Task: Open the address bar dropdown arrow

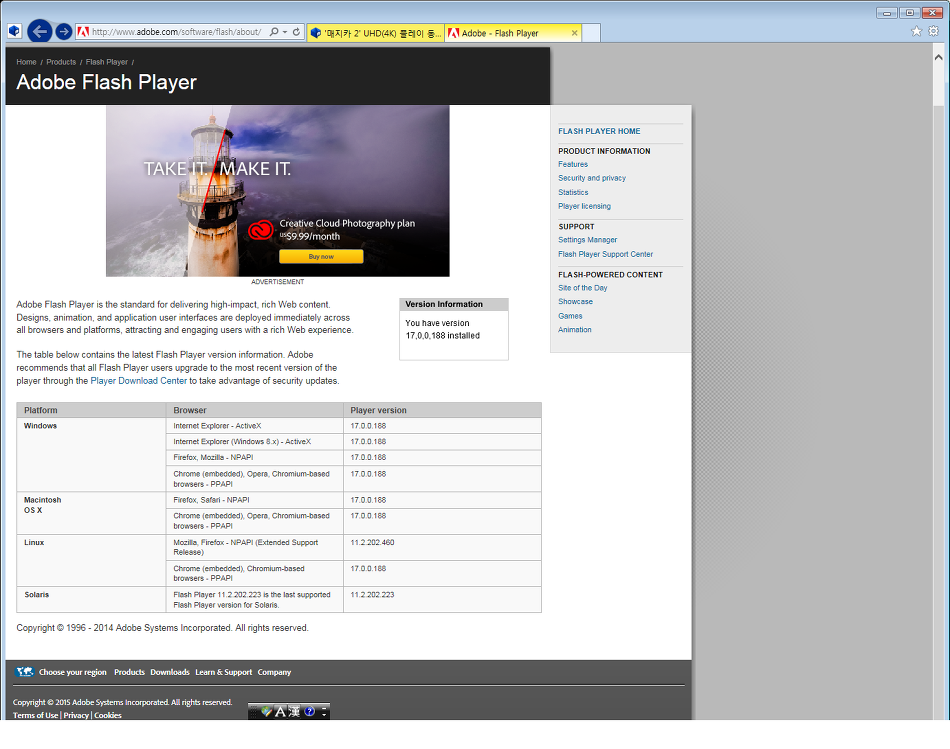Action: pos(285,32)
